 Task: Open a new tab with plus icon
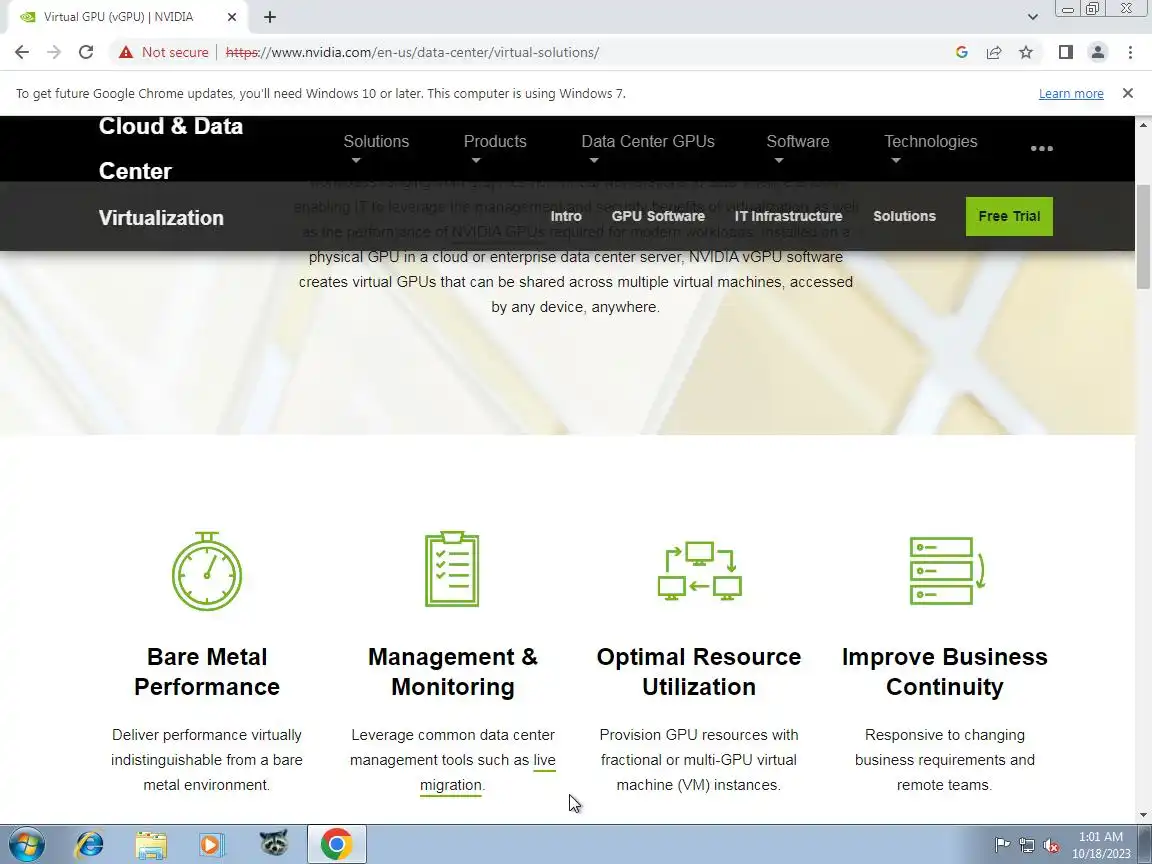[270, 17]
